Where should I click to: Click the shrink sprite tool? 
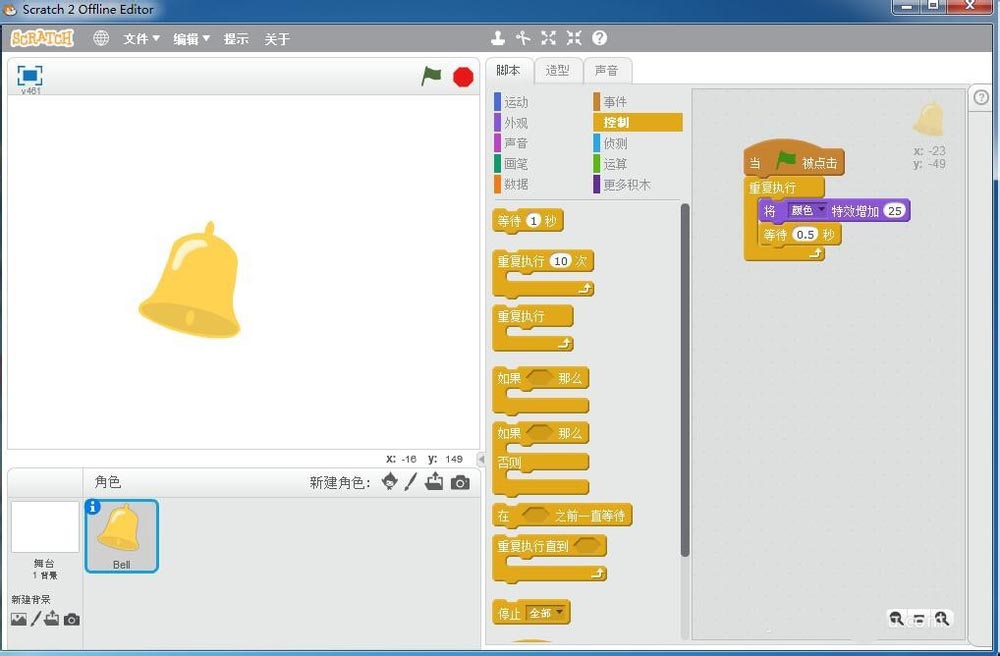click(573, 38)
